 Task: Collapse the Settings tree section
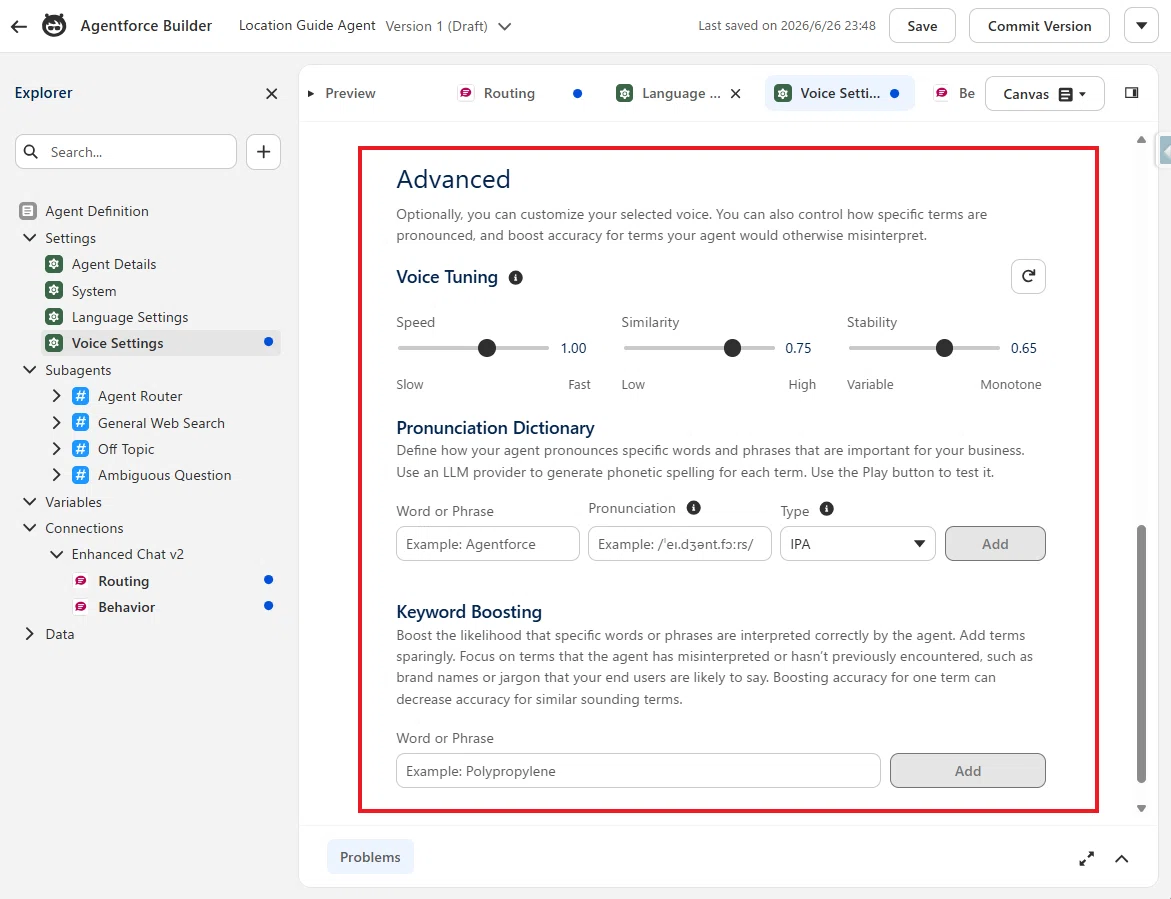[x=30, y=237]
